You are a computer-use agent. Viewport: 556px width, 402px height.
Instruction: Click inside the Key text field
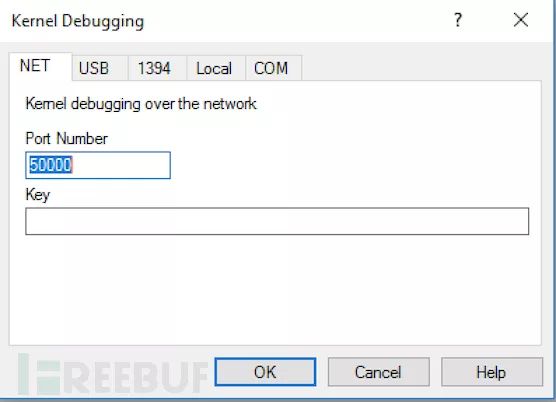(x=277, y=221)
